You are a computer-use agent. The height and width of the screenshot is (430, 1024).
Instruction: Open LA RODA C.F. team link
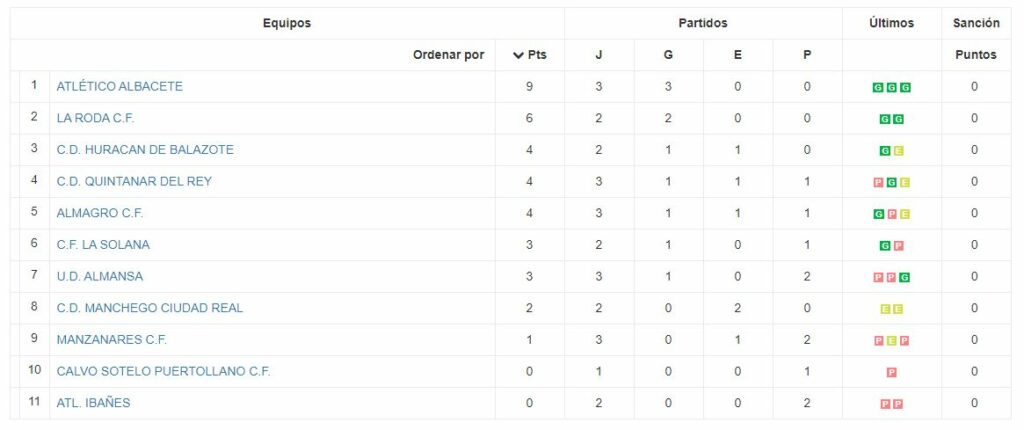pos(95,118)
